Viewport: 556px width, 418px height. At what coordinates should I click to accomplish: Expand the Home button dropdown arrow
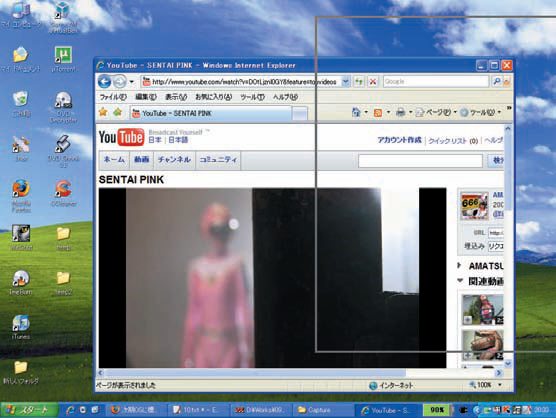pyautogui.click(x=366, y=113)
